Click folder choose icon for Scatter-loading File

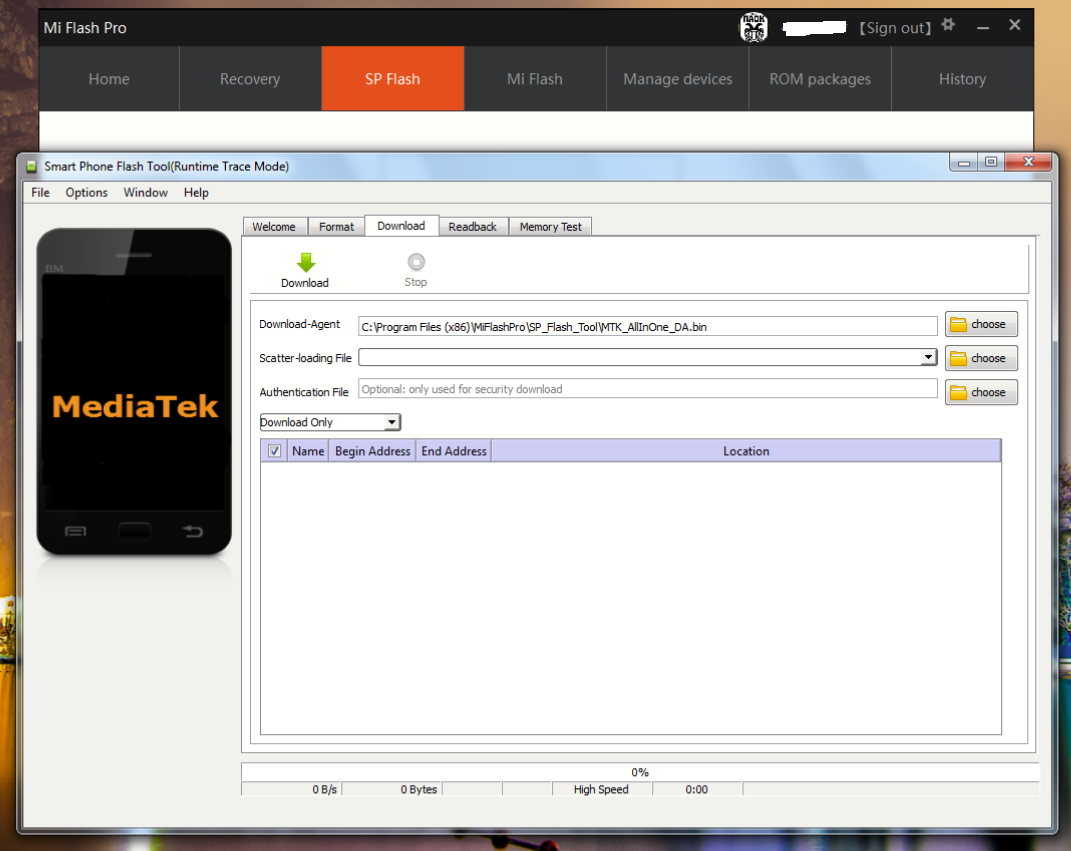959,358
